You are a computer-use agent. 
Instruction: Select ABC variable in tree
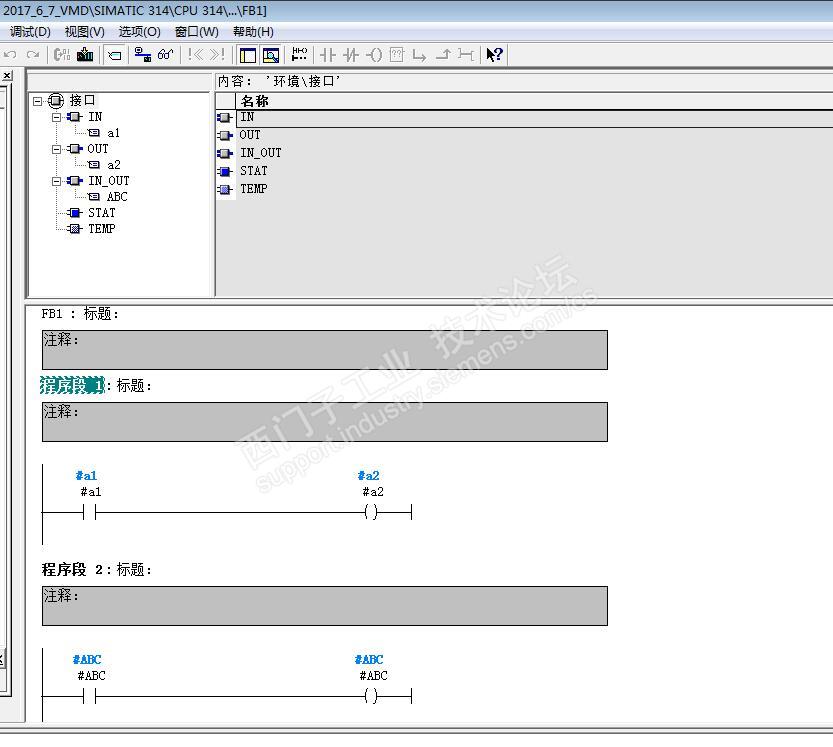[x=117, y=197]
